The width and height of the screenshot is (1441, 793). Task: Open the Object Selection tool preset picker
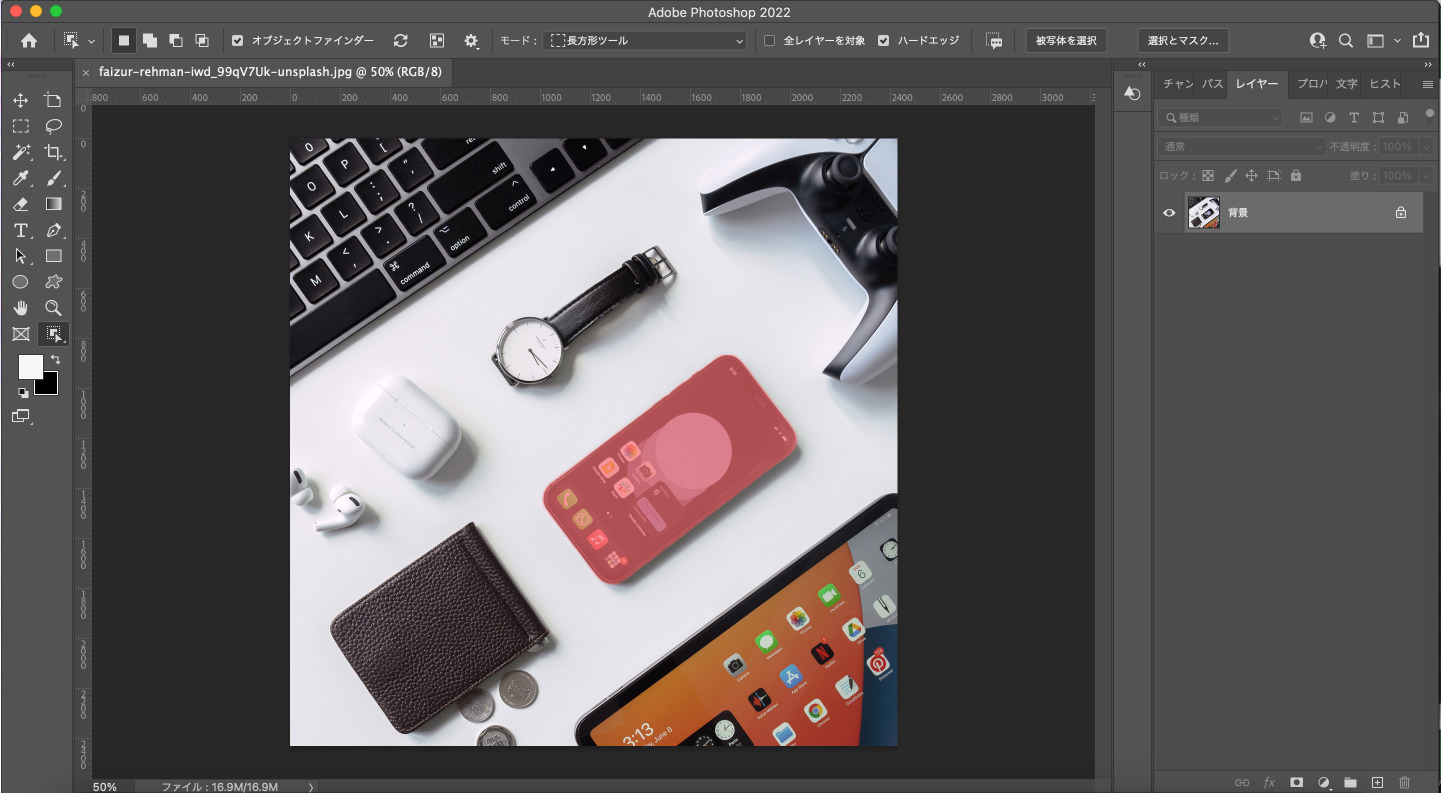tap(79, 41)
